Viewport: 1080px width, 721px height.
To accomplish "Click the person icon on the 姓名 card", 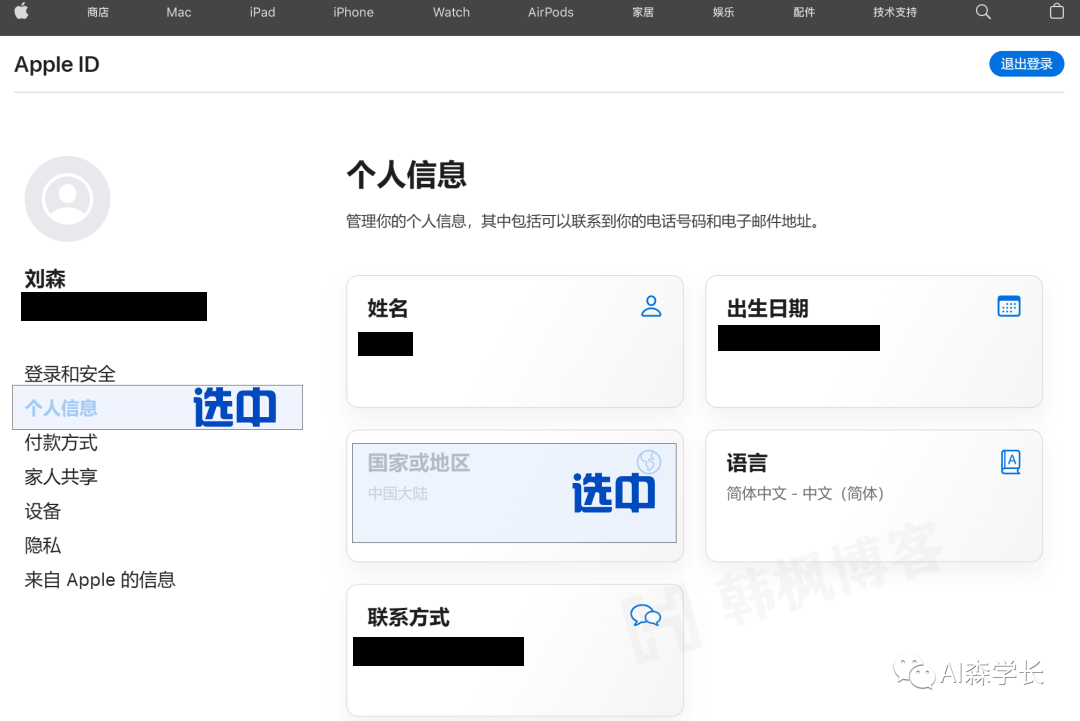I will (651, 306).
